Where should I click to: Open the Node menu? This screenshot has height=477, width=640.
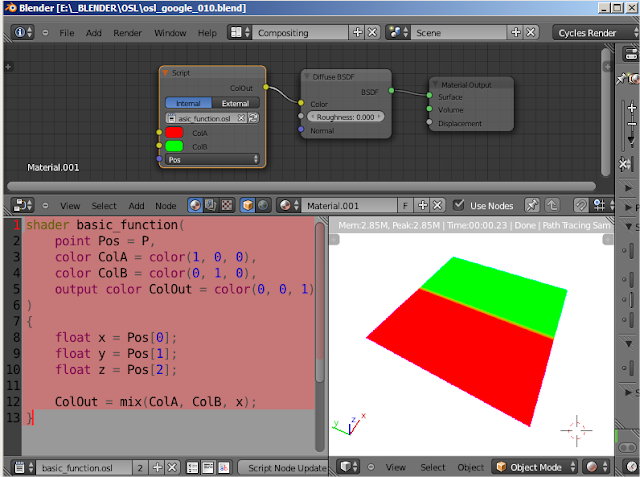pos(165,206)
